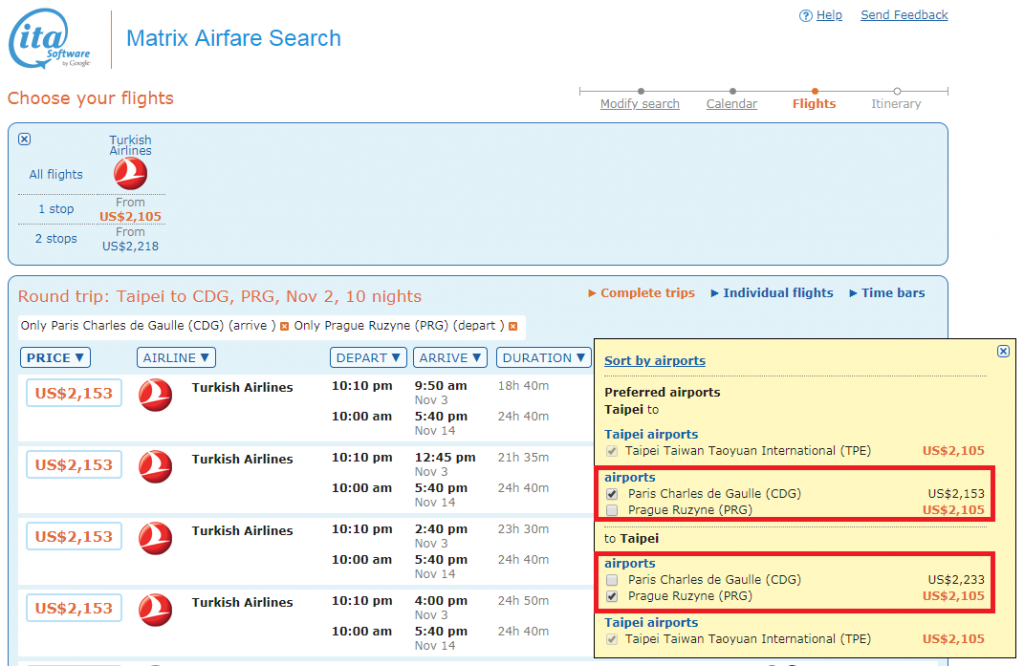Open the DURATION sort dropdown
The width and height of the screenshot is (1024, 666).
[543, 358]
